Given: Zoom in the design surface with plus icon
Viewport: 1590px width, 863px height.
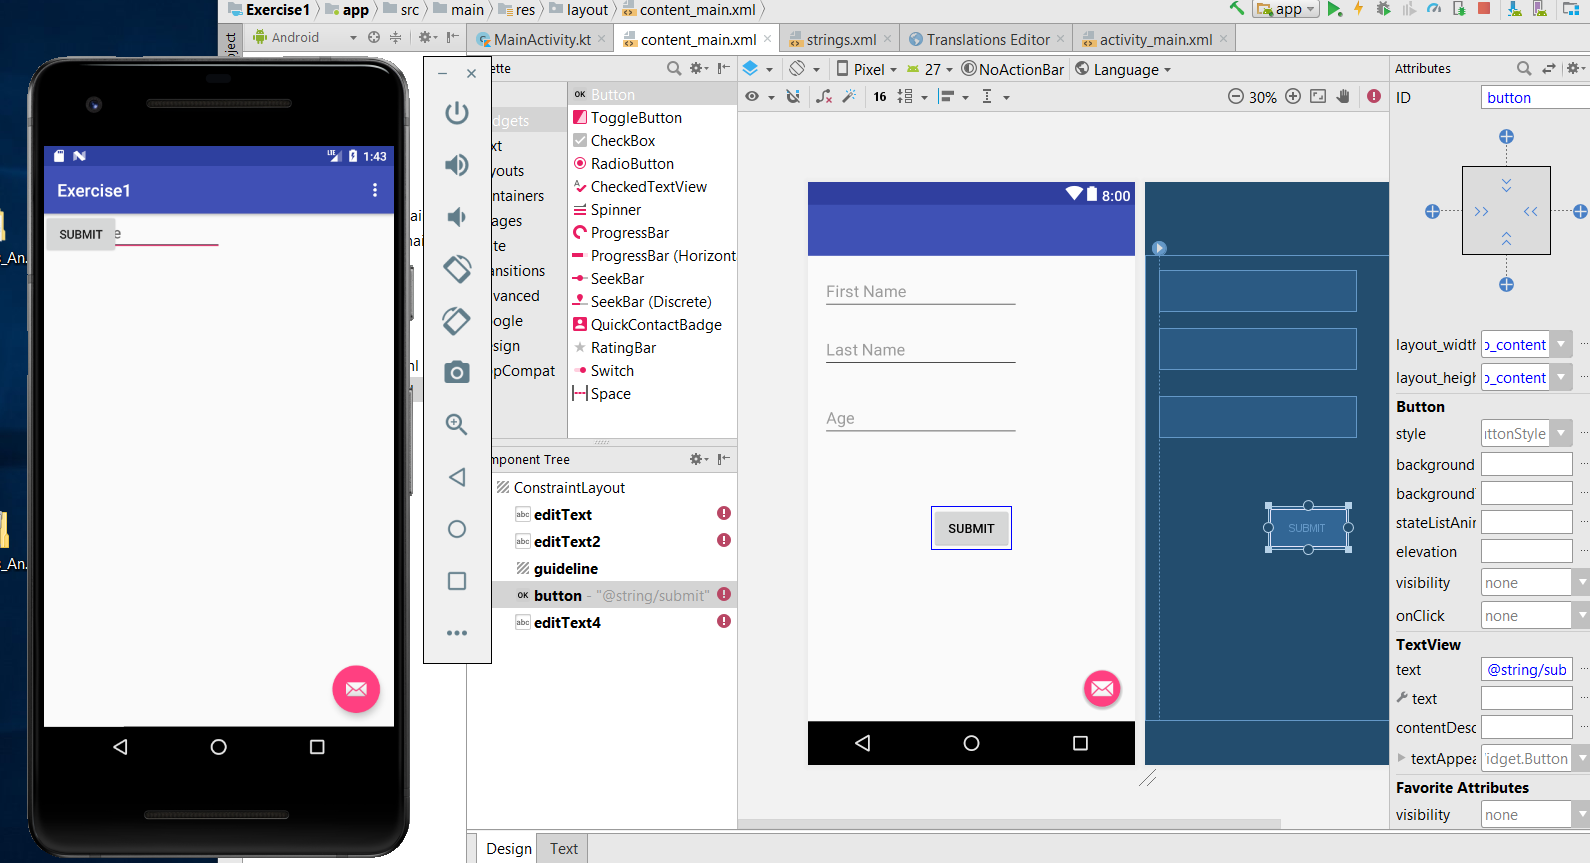Looking at the screenshot, I should point(1293,97).
